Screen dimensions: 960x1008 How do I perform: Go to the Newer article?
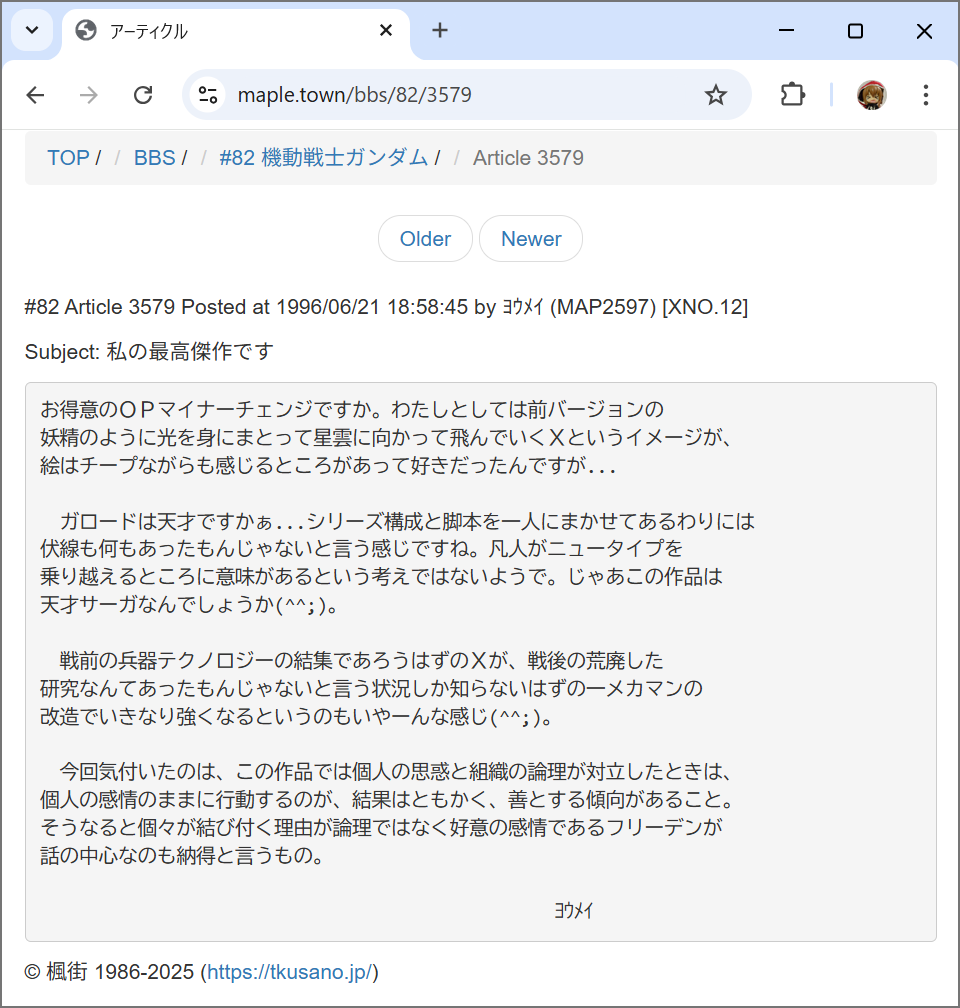pyautogui.click(x=531, y=239)
